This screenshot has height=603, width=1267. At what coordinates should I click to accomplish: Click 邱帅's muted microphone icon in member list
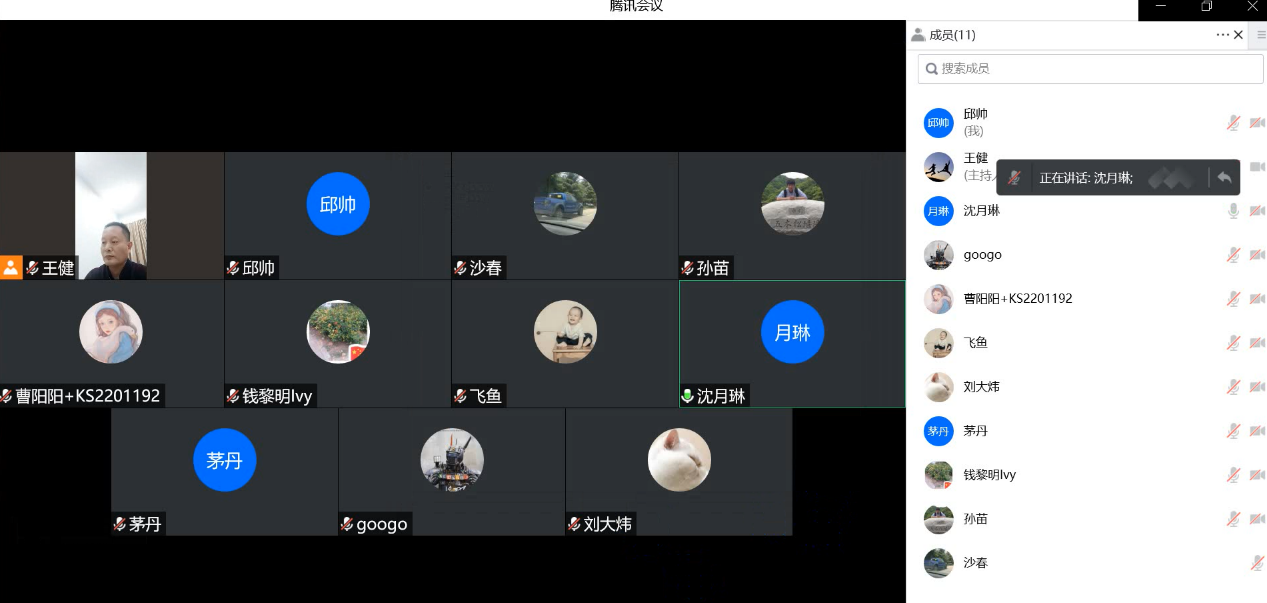(x=1234, y=123)
